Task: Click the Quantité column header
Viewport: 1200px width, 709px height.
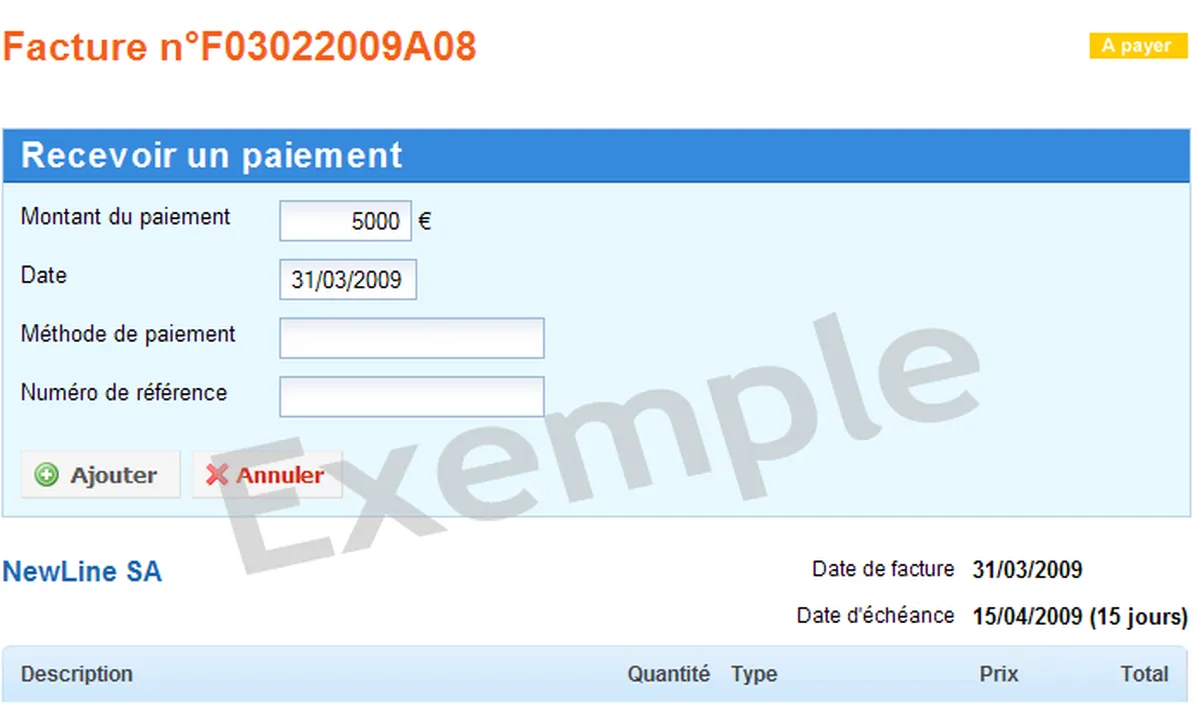Action: [x=669, y=674]
